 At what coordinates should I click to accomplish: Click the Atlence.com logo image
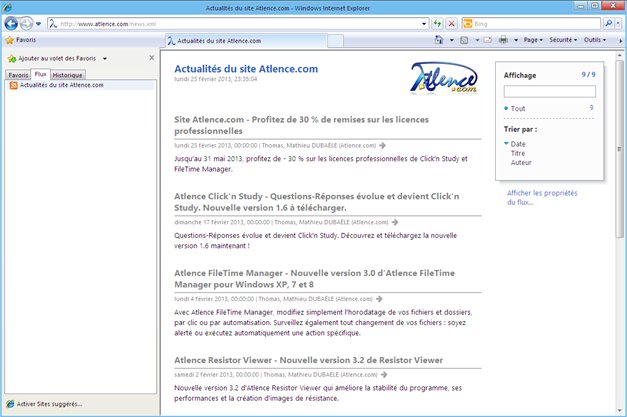pyautogui.click(x=444, y=78)
